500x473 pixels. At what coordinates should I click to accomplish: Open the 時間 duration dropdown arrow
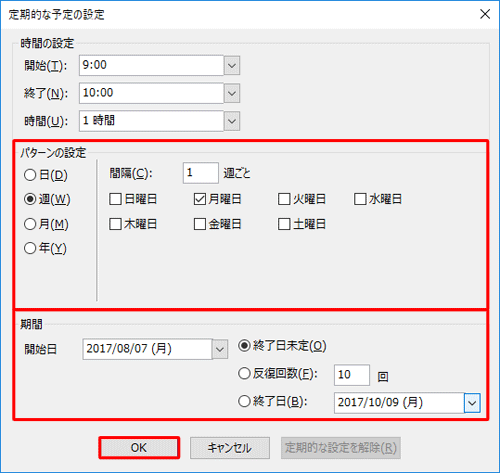tap(232, 121)
